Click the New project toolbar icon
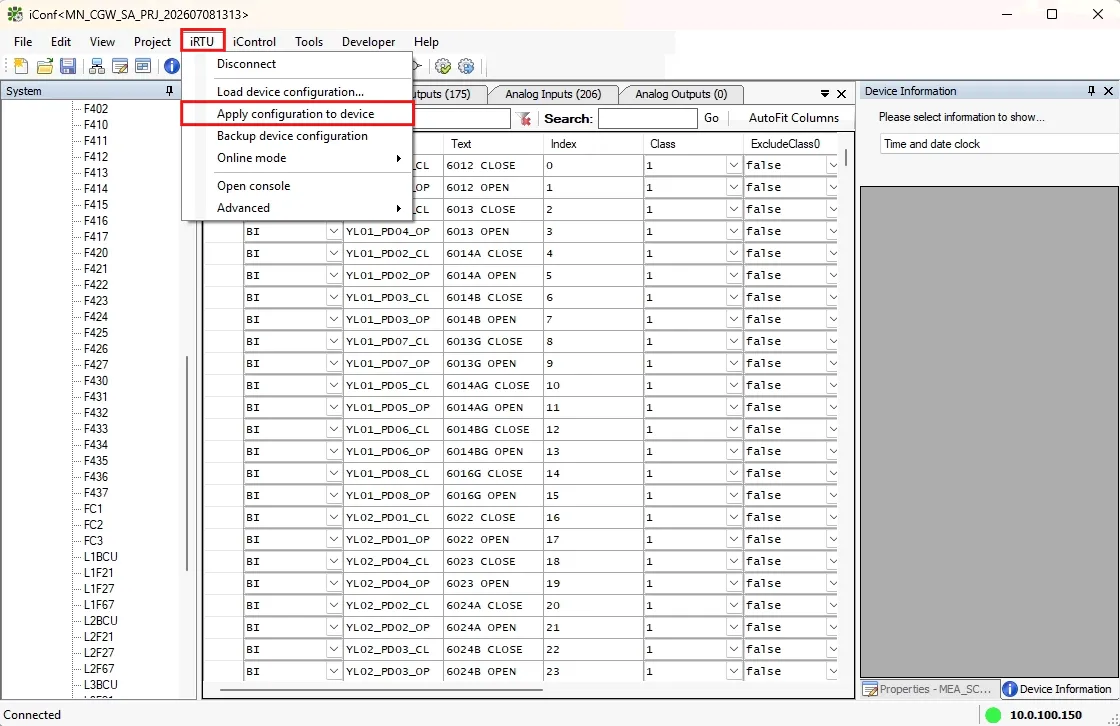The image size is (1120, 726). tap(21, 66)
